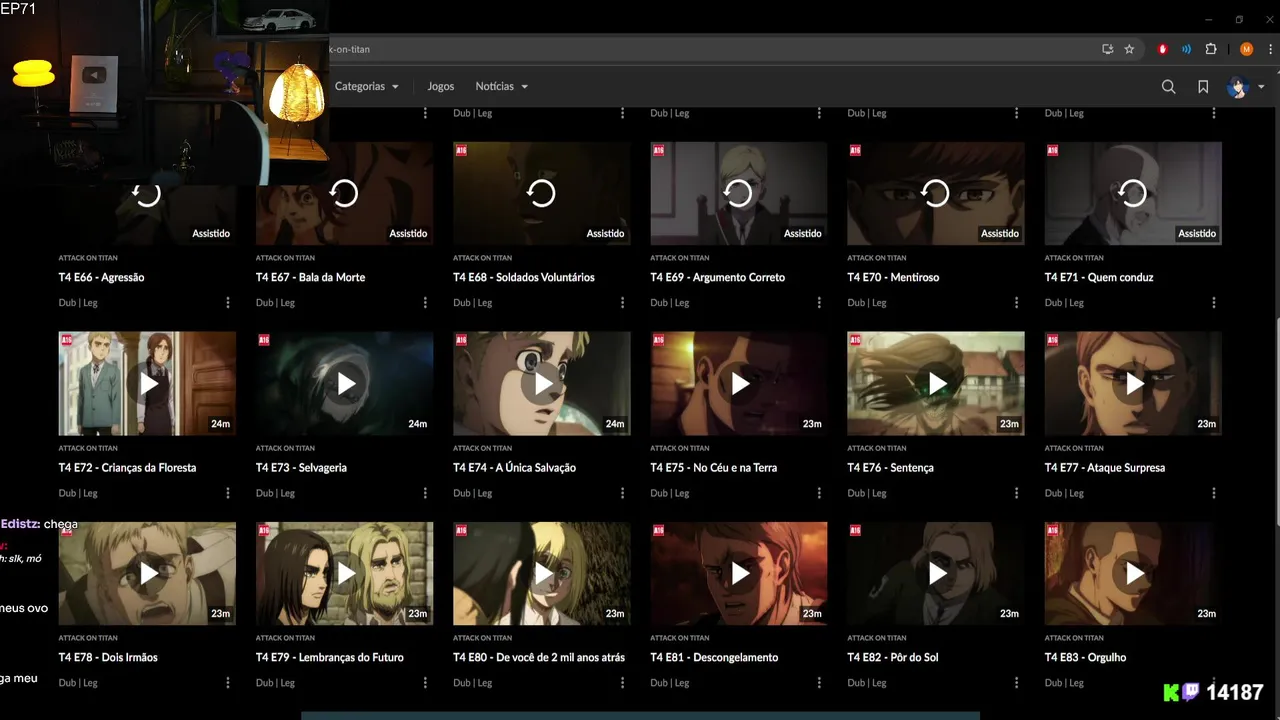This screenshot has height=720, width=1280.
Task: Play episode E82 Pôr do Sol
Action: point(935,573)
